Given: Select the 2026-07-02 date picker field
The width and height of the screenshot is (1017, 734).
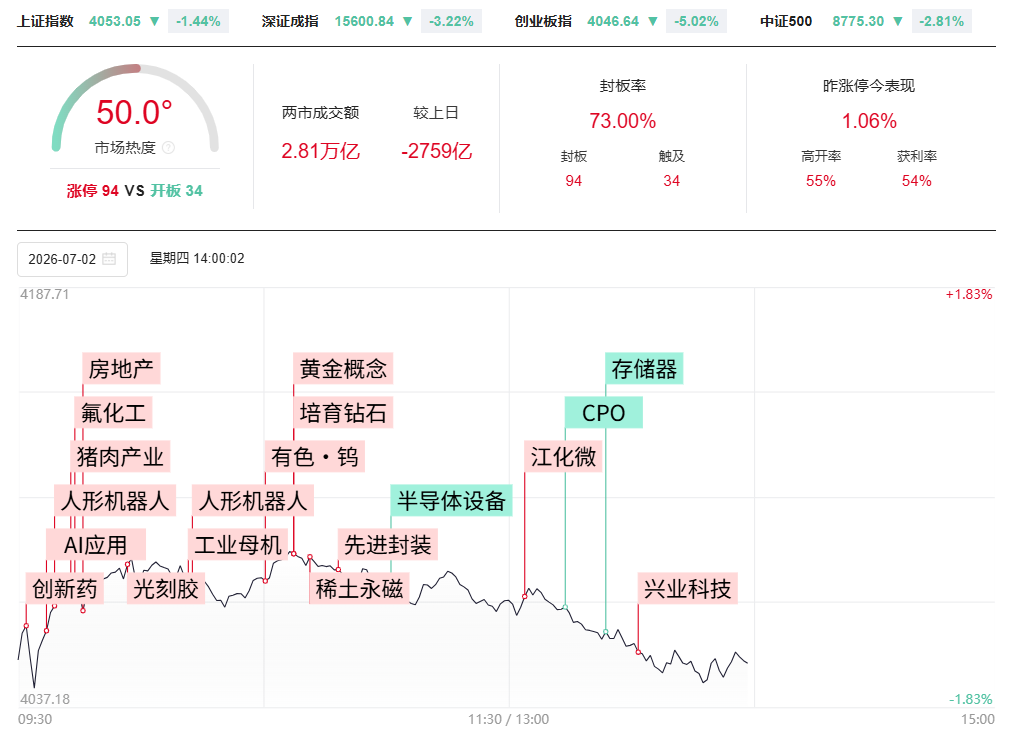Looking at the screenshot, I should click(73, 259).
